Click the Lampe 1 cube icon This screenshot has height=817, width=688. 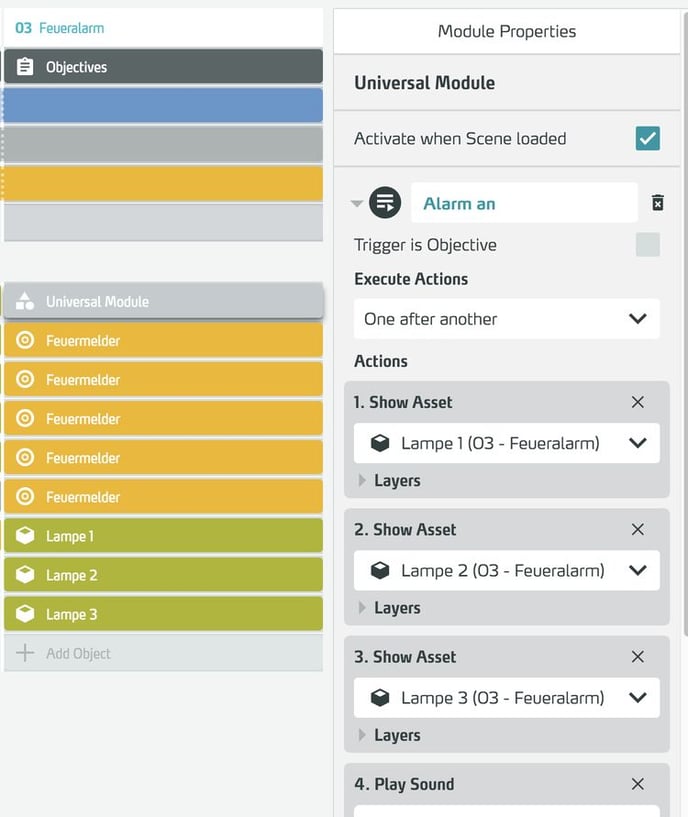[x=26, y=536]
